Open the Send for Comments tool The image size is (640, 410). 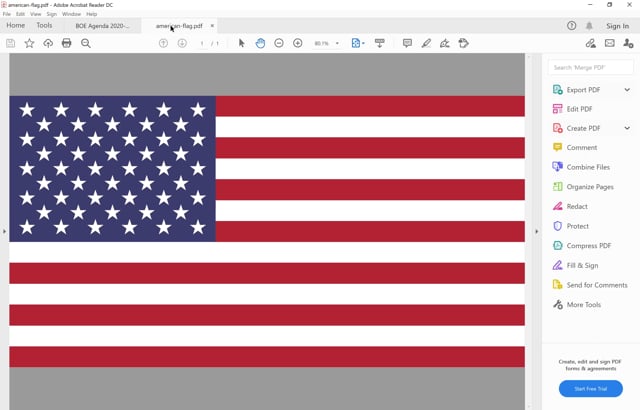(590, 285)
